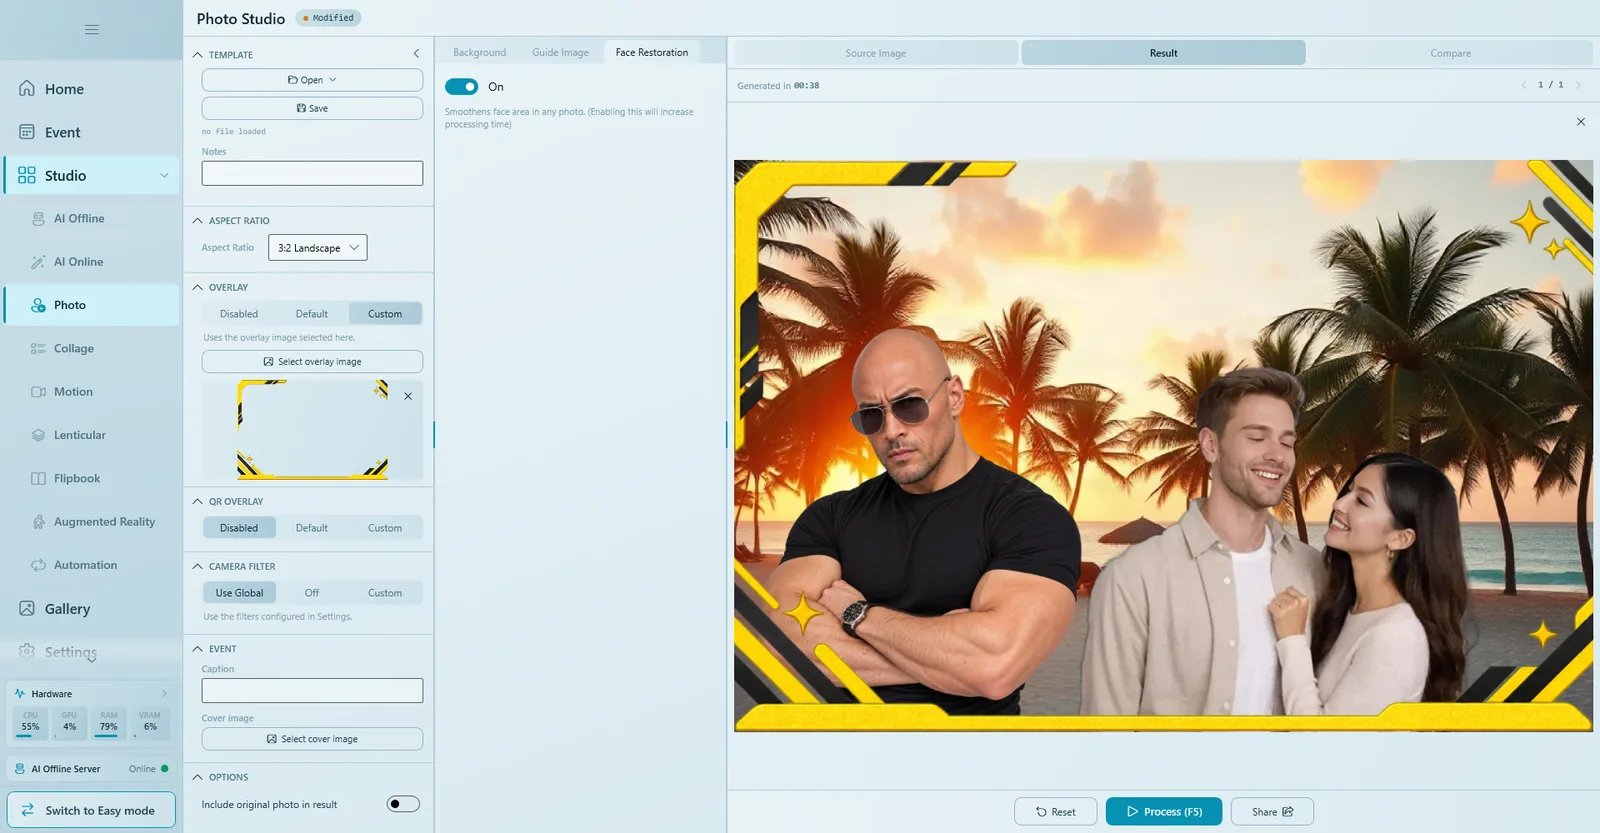
Task: Open the Gallery icon
Action: [27, 609]
